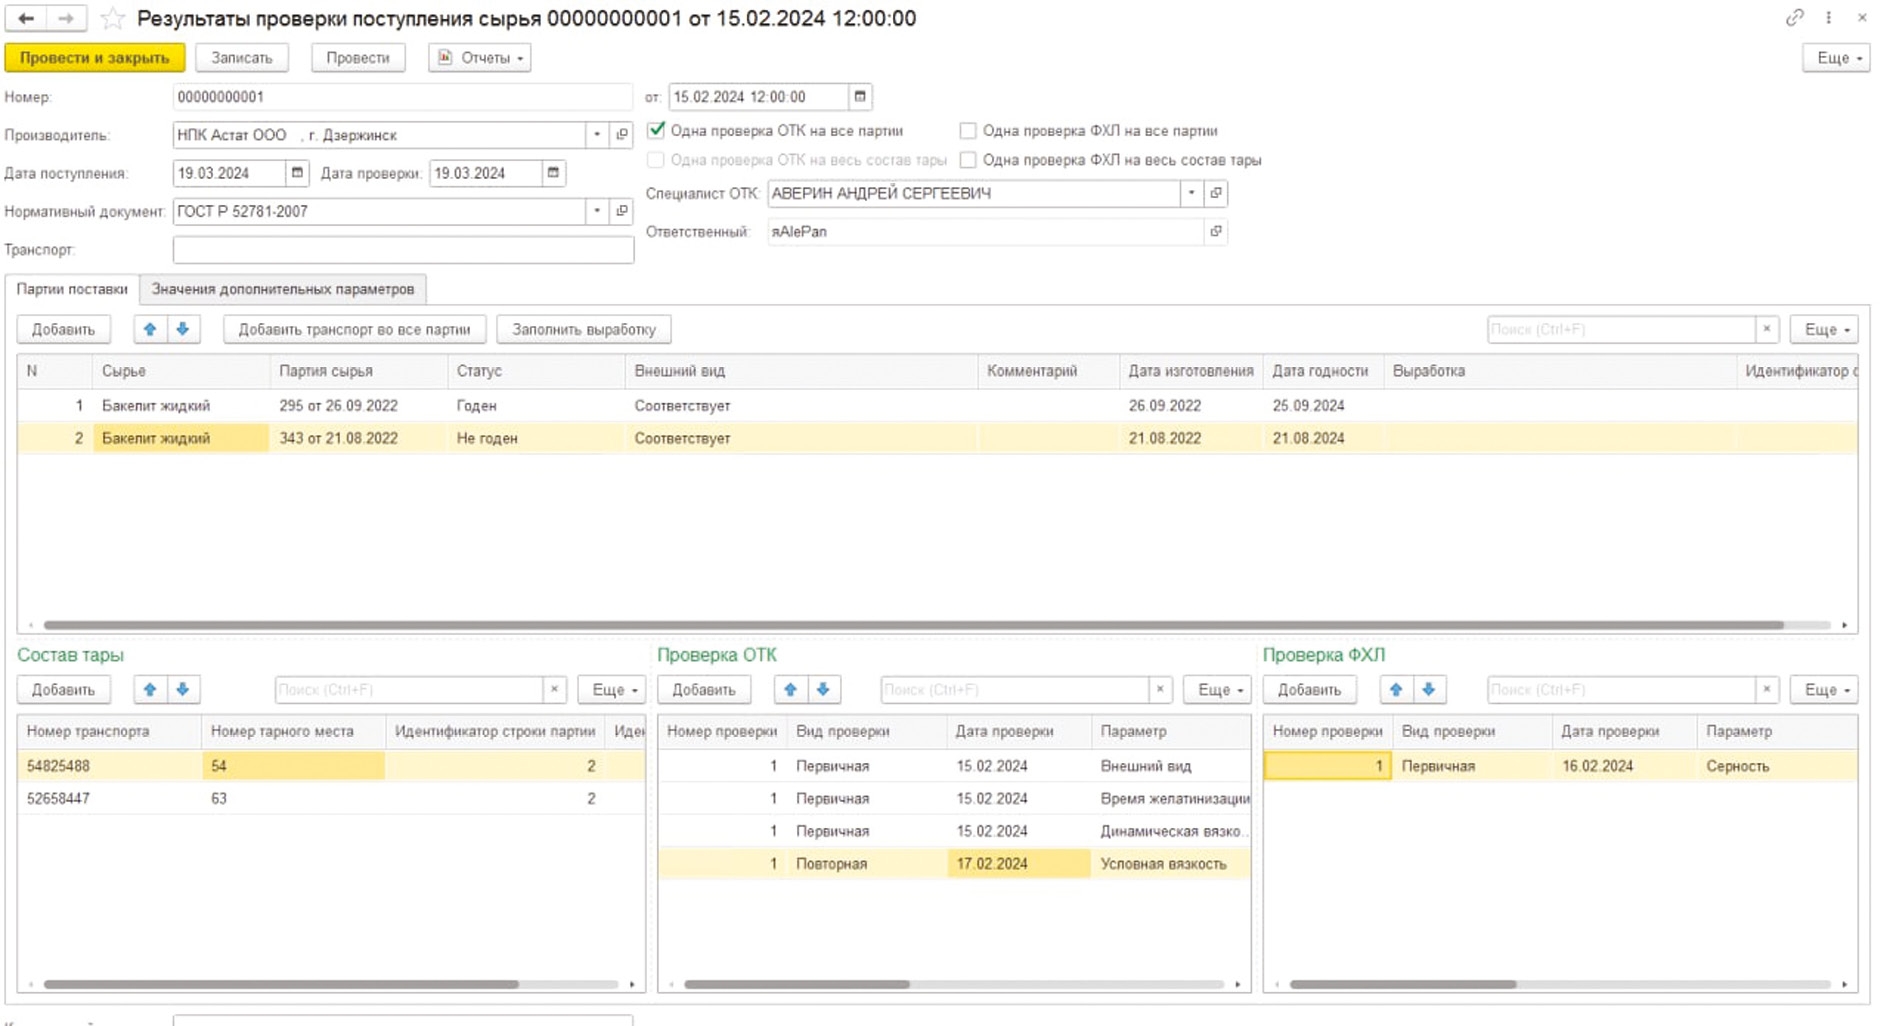Open Специалист ОТК record with open icon
This screenshot has height=1026, width=1890.
[x=1216, y=193]
